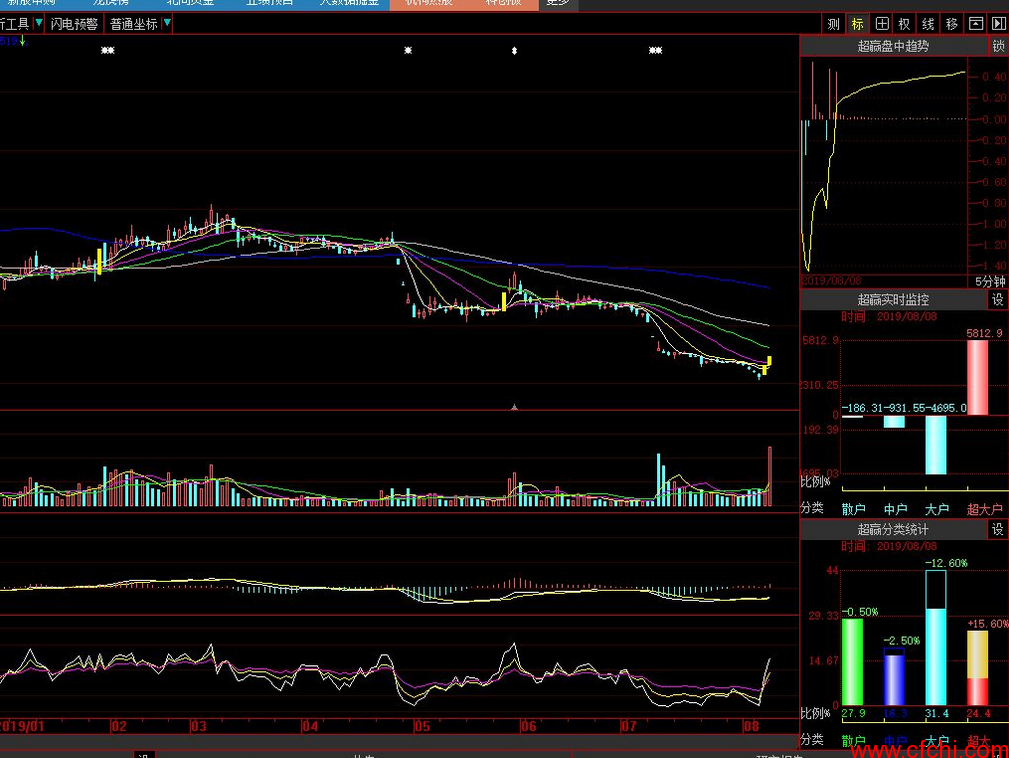Click the 超赢盘中趋势 panel header
This screenshot has height=758, width=1009.
pyautogui.click(x=893, y=46)
